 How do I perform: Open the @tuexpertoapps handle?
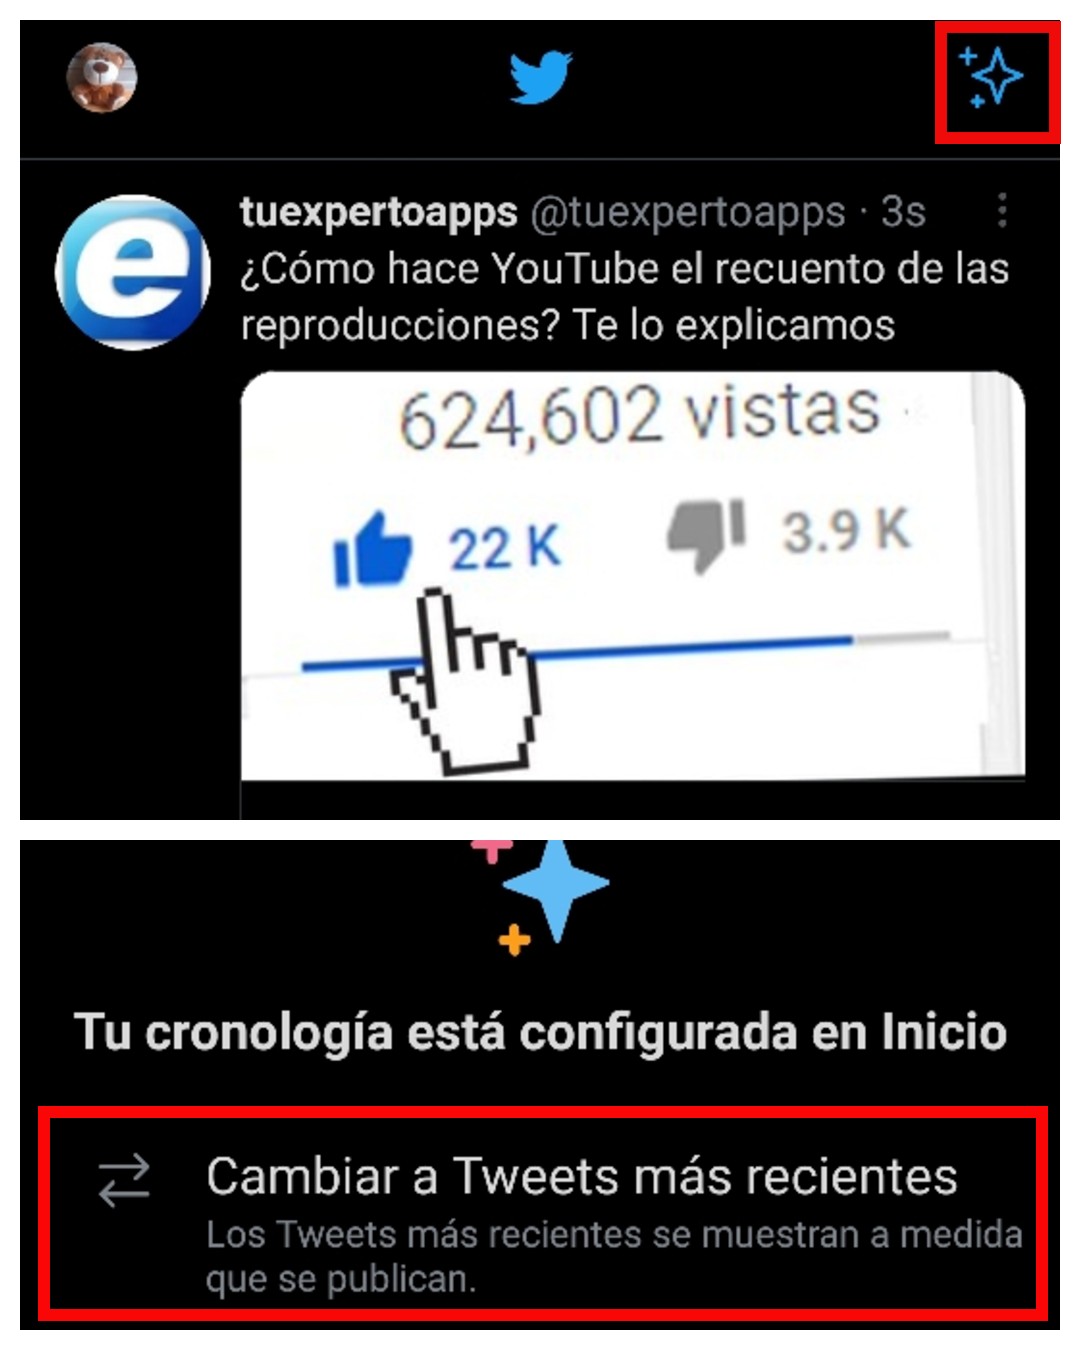pyautogui.click(x=687, y=212)
